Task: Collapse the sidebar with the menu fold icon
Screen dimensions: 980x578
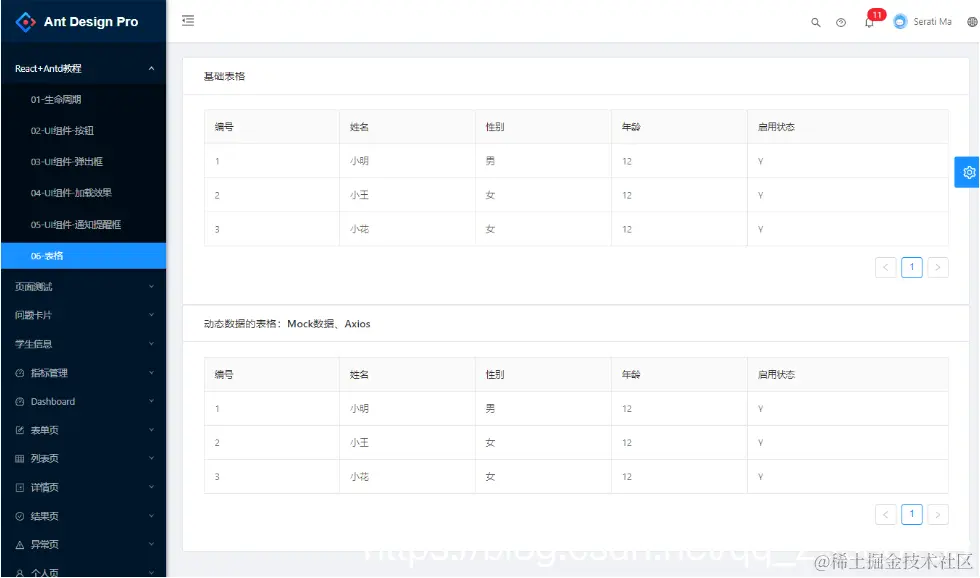Action: [x=188, y=21]
